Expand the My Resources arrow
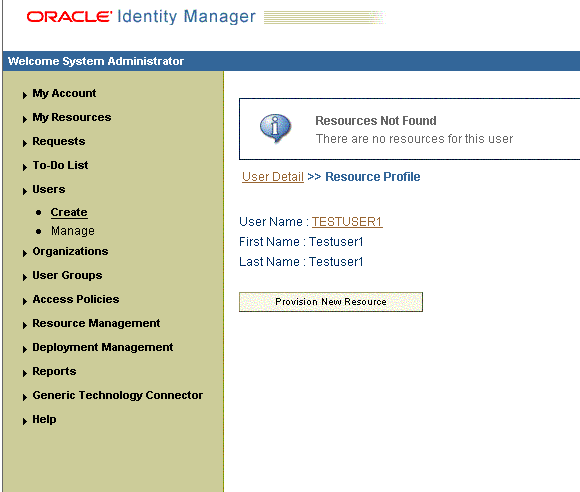Image resolution: width=580 pixels, height=492 pixels. point(24,119)
